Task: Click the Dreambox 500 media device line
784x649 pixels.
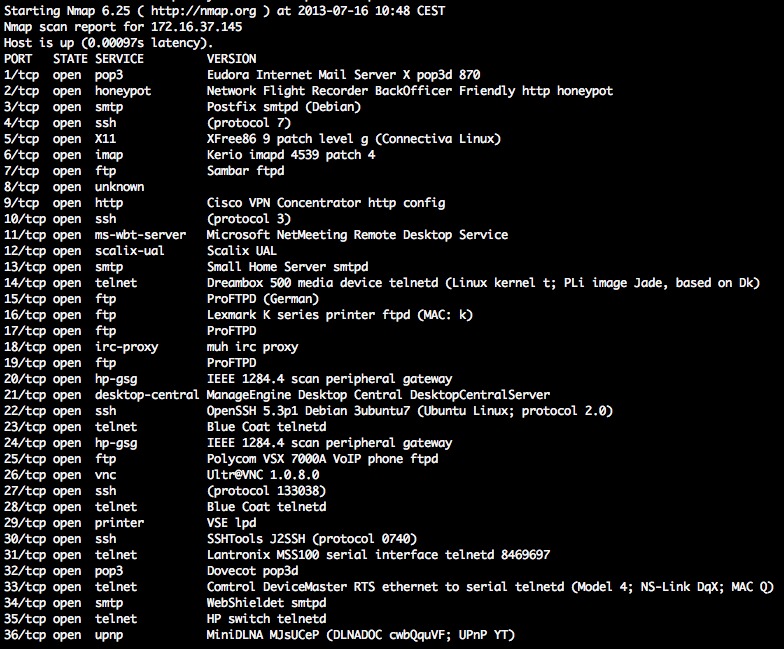Action: click(x=484, y=283)
